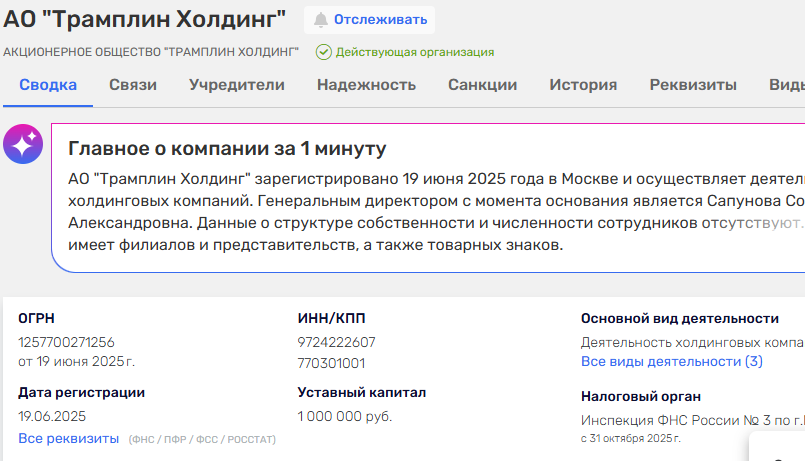This screenshot has height=461, width=805.
Task: Switch to the Связи tab
Action: [133, 85]
